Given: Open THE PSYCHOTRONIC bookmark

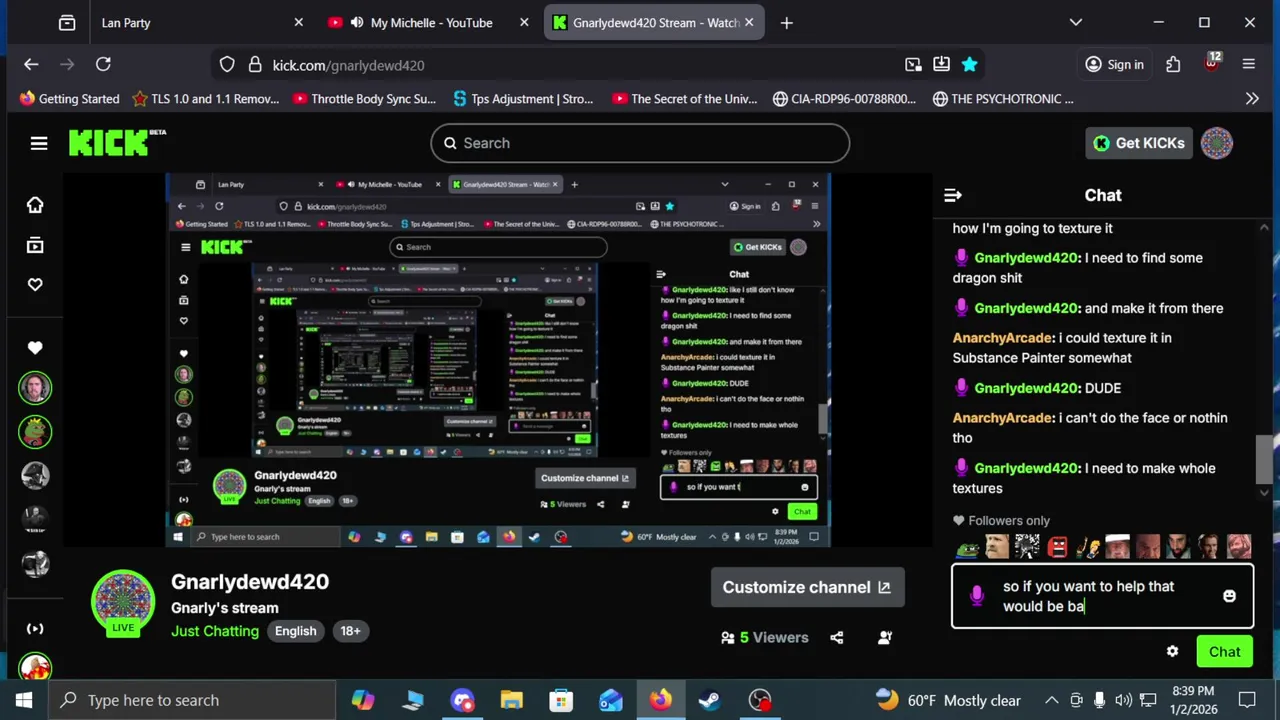Looking at the screenshot, I should tap(1003, 99).
